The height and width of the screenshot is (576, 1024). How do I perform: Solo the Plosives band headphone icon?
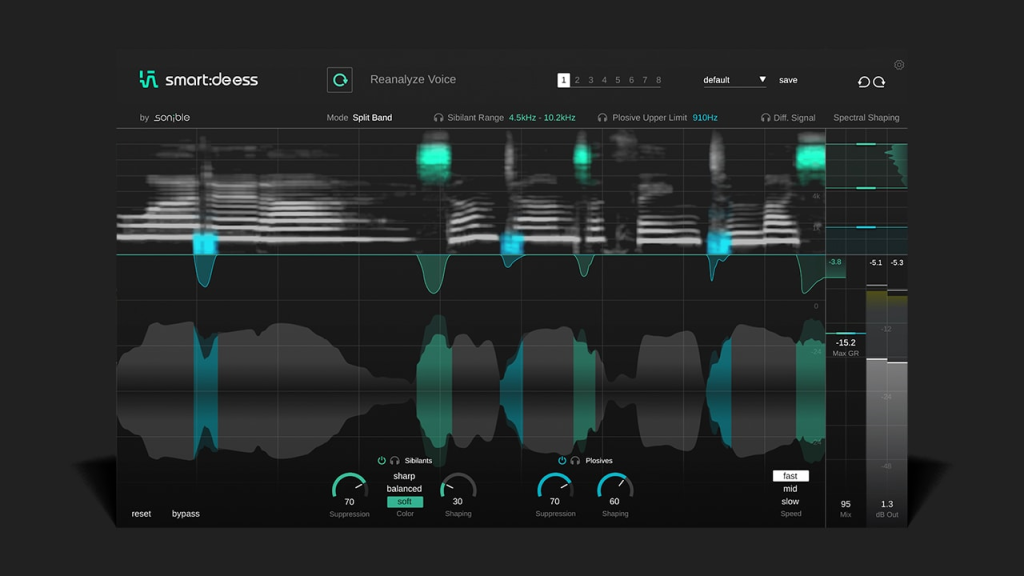click(575, 461)
